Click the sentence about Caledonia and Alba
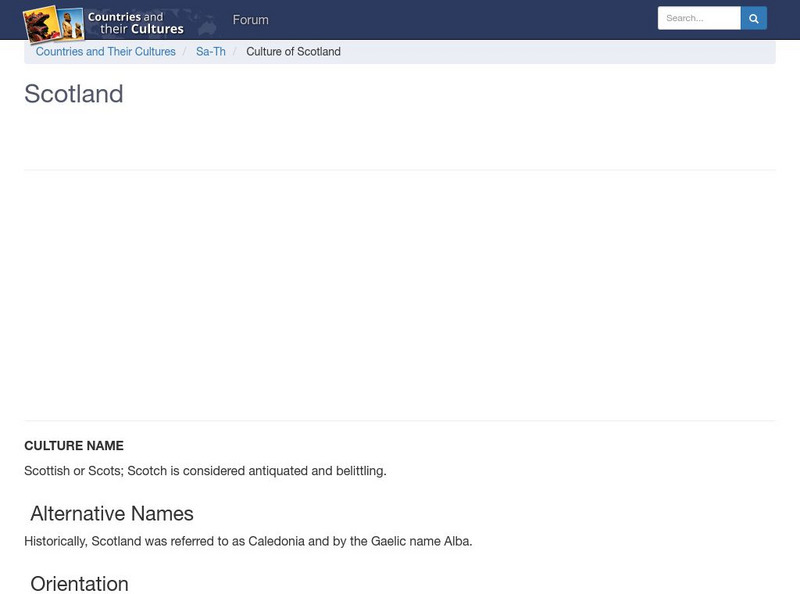800x594 pixels. click(248, 541)
